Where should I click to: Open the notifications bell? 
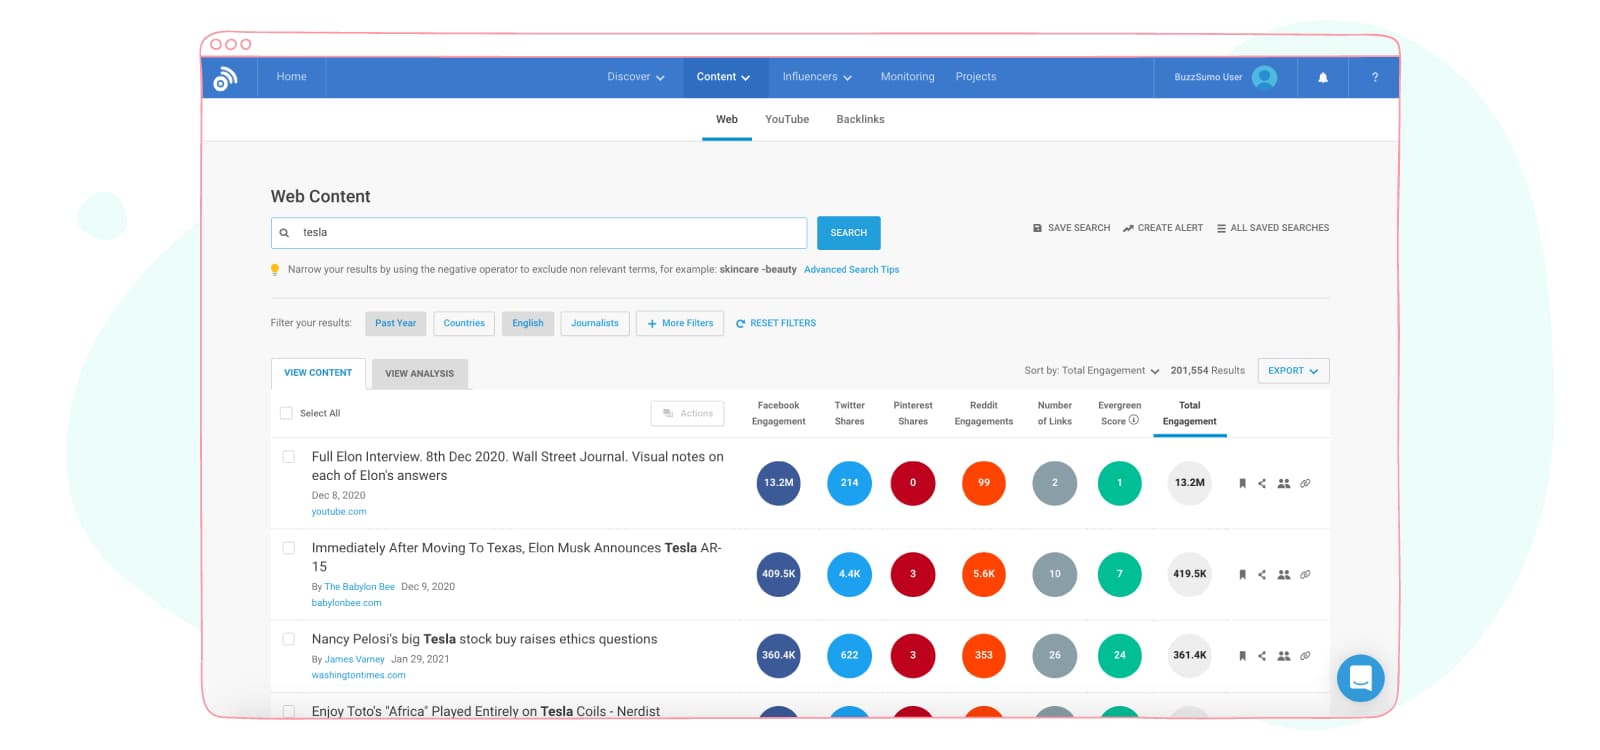click(1323, 77)
